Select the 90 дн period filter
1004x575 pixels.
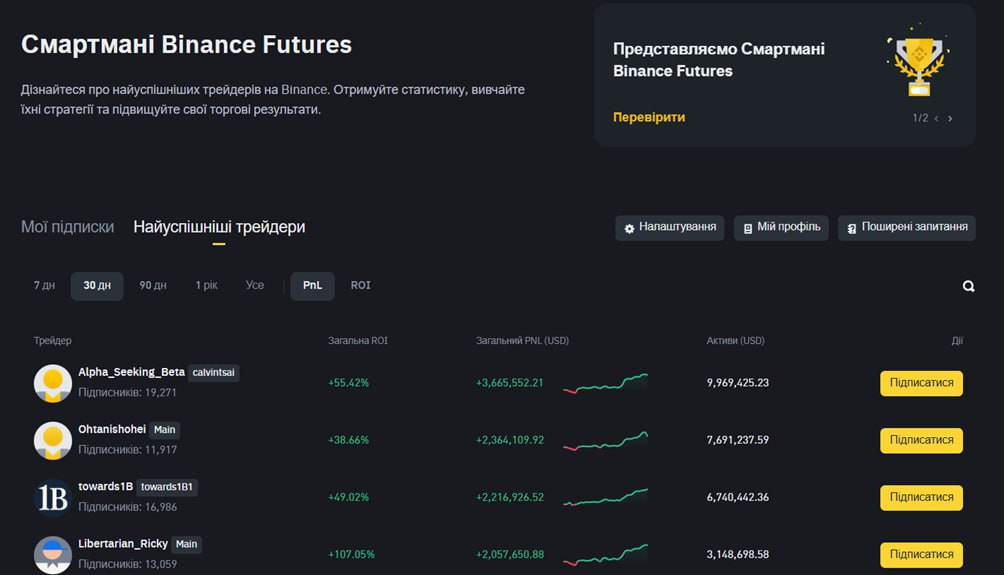click(153, 286)
